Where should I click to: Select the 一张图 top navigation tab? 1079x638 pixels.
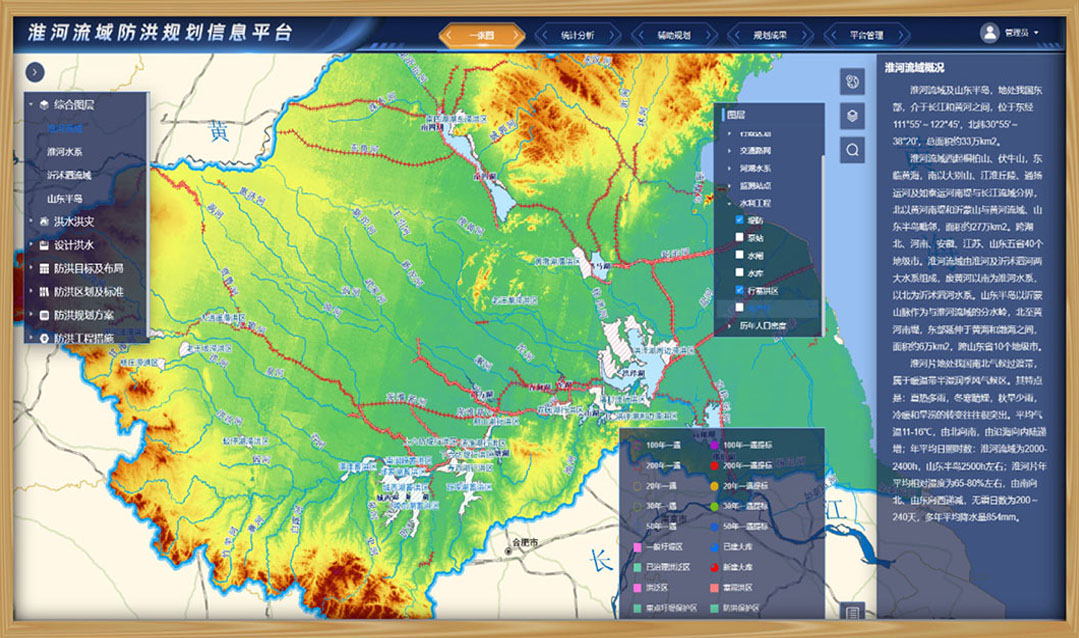click(x=482, y=35)
